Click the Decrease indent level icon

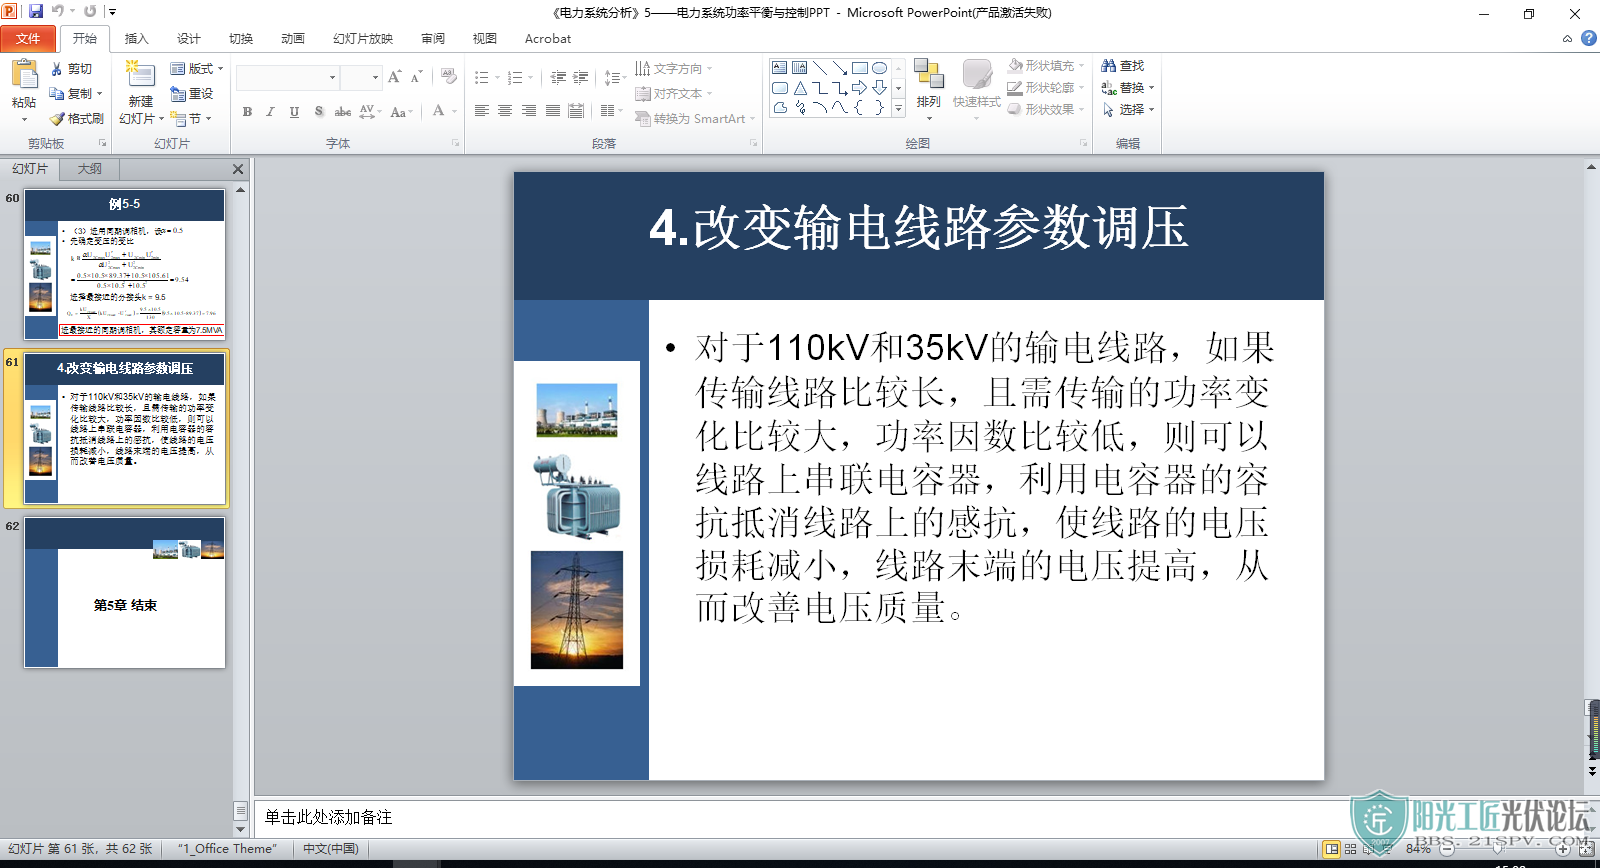click(x=558, y=77)
